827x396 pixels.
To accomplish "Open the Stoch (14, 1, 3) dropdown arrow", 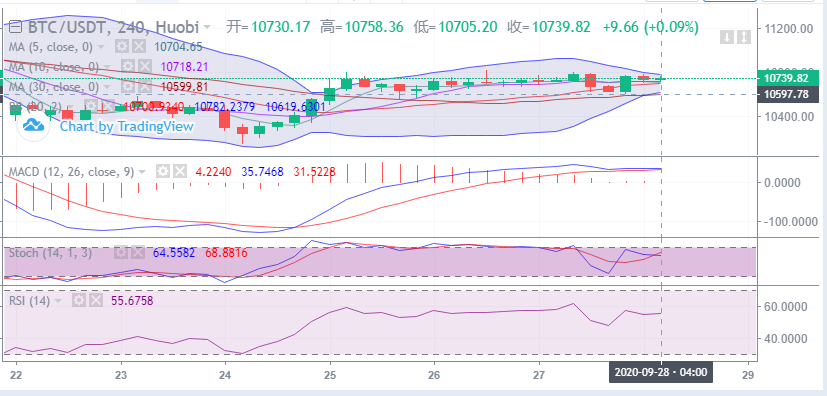I will [100, 254].
